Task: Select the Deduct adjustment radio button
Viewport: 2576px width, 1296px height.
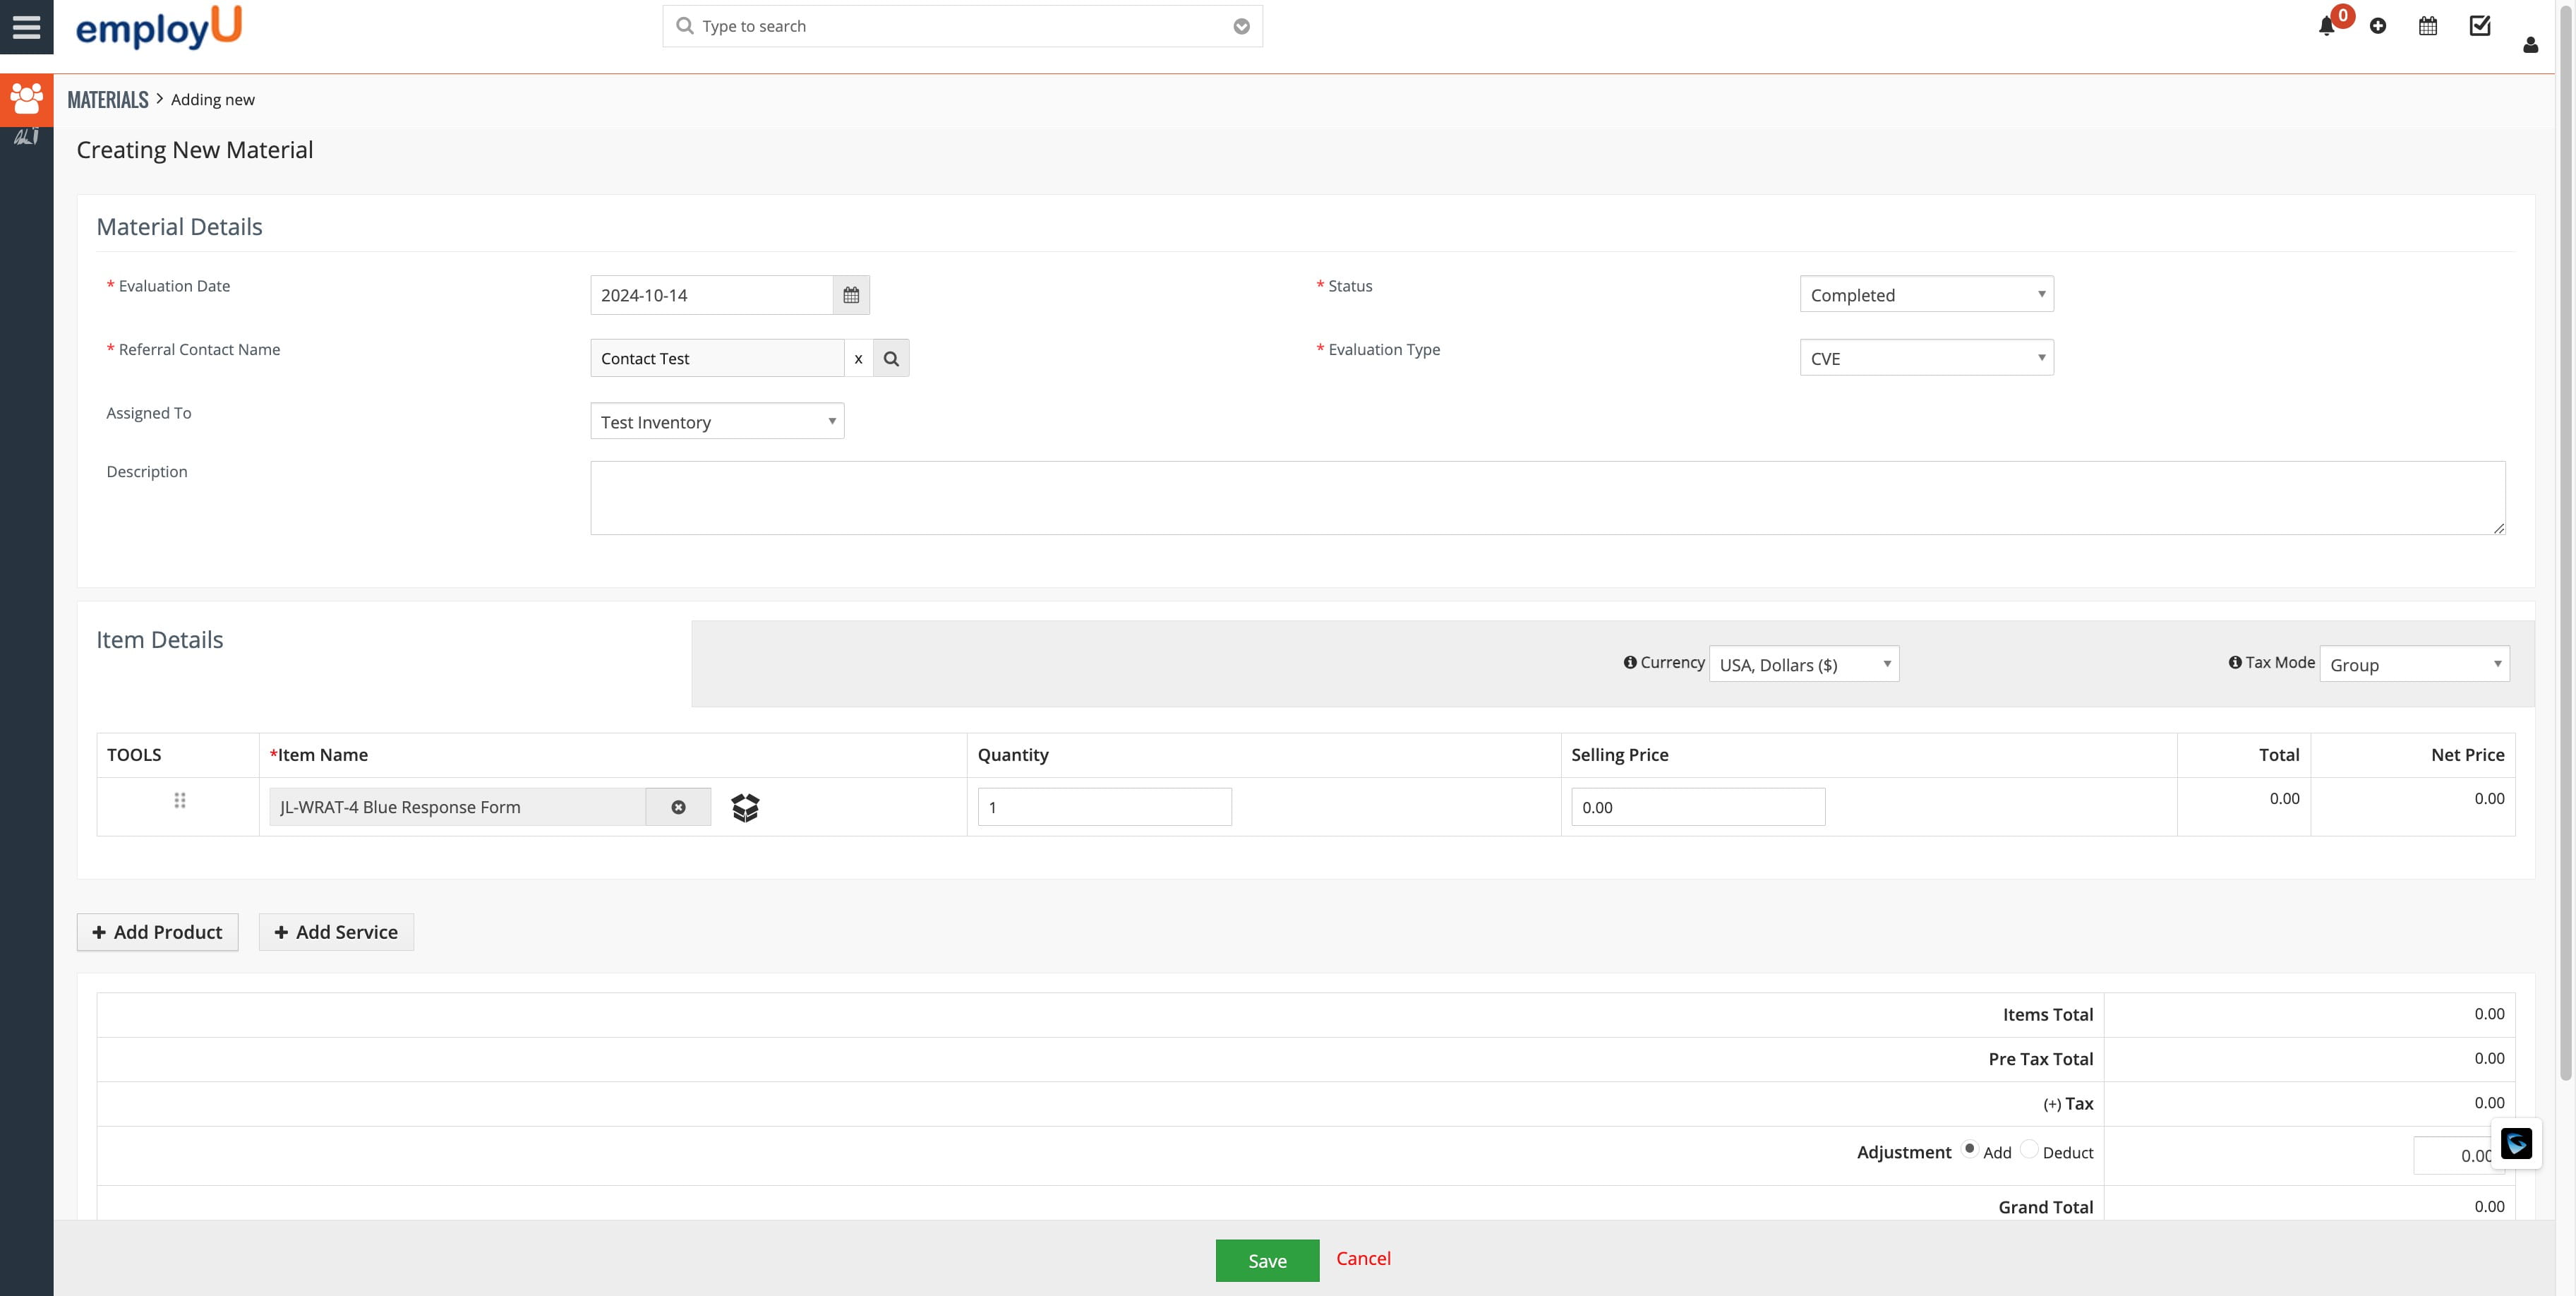Action: 2029,1150
